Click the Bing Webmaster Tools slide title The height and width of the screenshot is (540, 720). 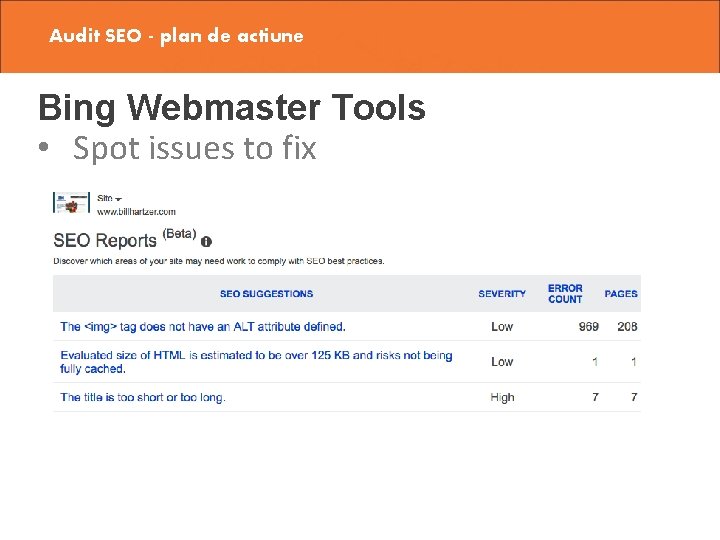click(232, 108)
